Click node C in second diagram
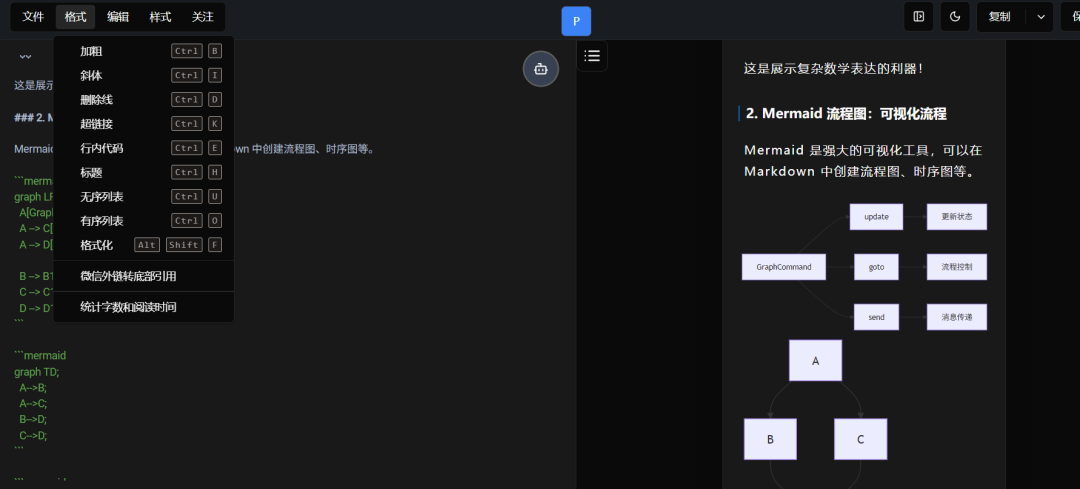The width and height of the screenshot is (1080, 489). click(860, 439)
